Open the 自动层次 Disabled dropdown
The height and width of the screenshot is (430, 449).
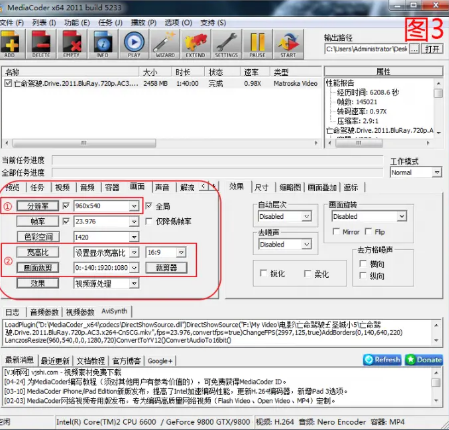(x=307, y=217)
